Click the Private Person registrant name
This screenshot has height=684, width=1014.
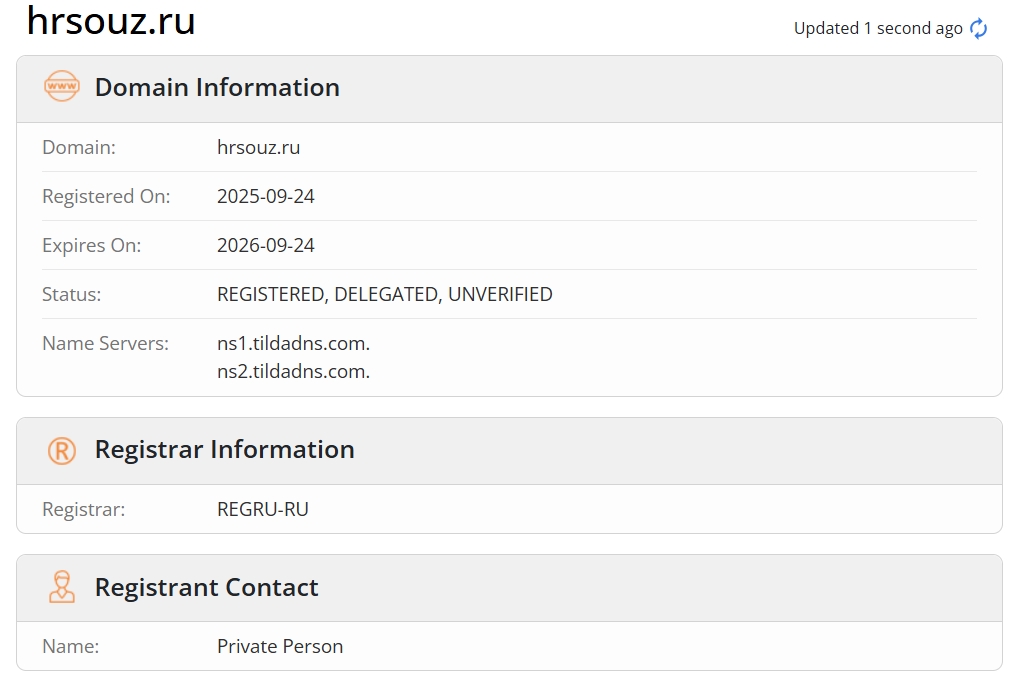coord(280,646)
